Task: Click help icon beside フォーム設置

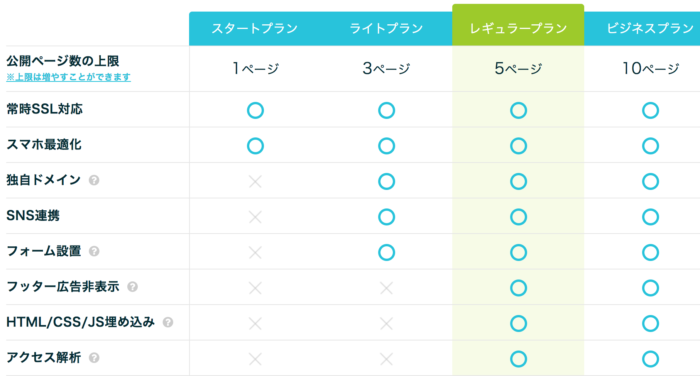Action: 94,251
